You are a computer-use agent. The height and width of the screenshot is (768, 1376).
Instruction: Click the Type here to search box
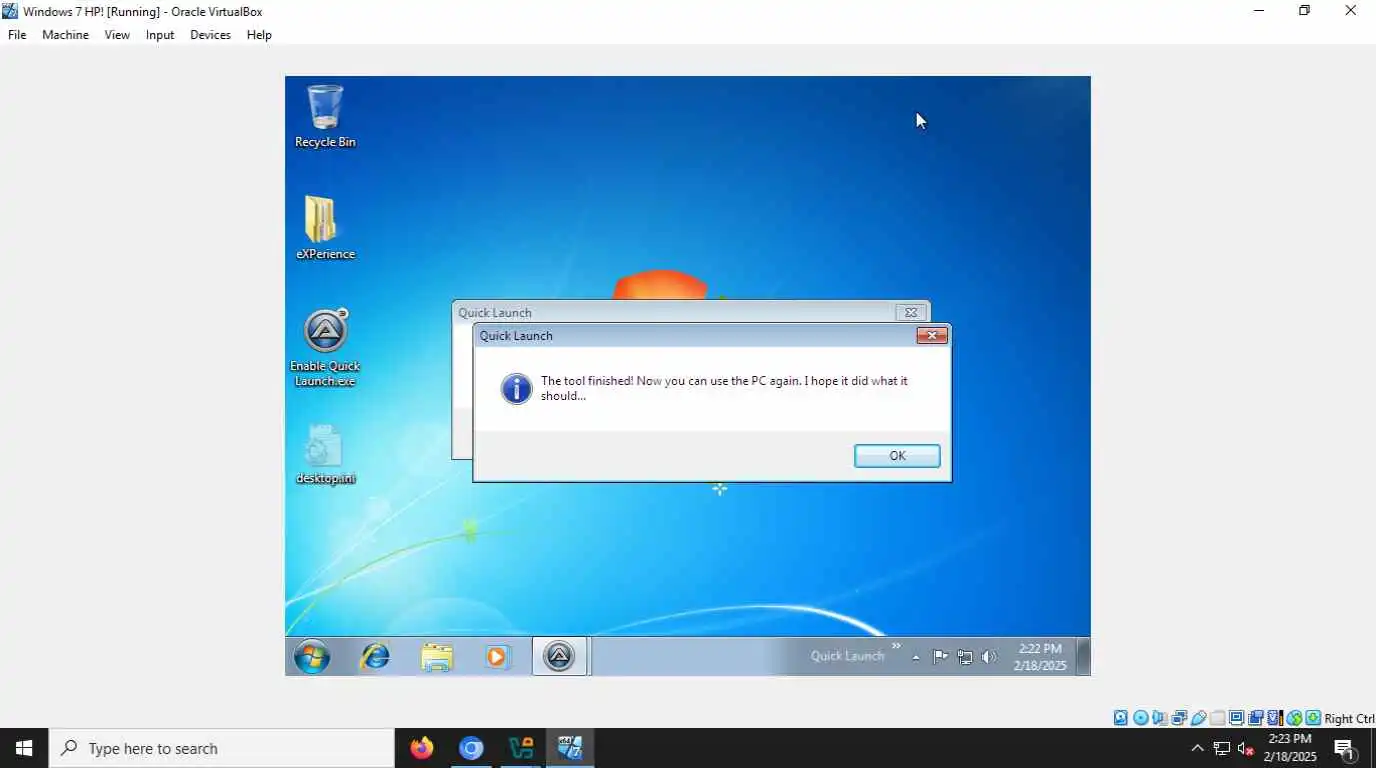click(x=221, y=748)
